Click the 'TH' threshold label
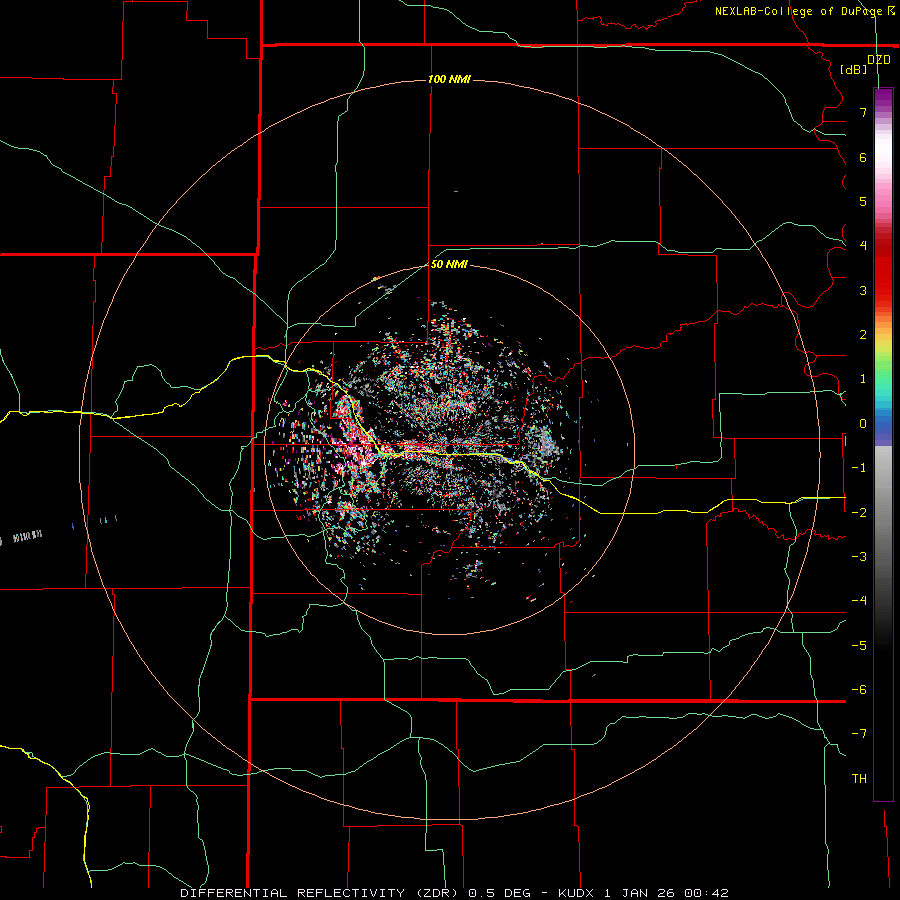 [859, 778]
